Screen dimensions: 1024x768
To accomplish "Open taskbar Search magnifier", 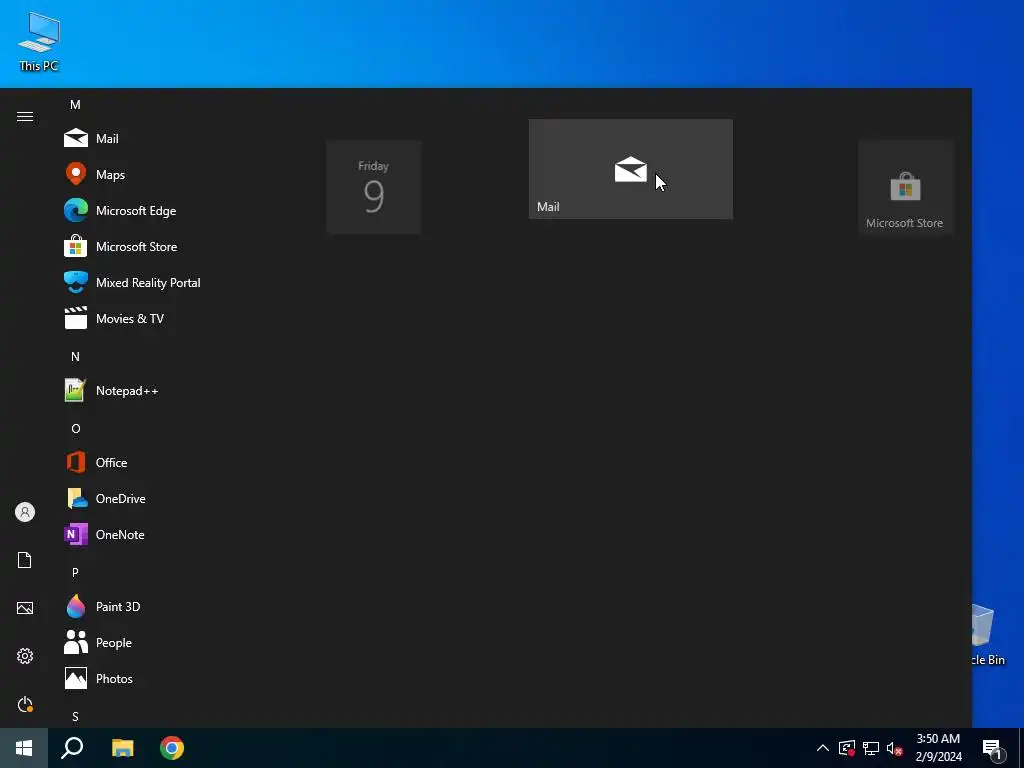I will click(72, 748).
